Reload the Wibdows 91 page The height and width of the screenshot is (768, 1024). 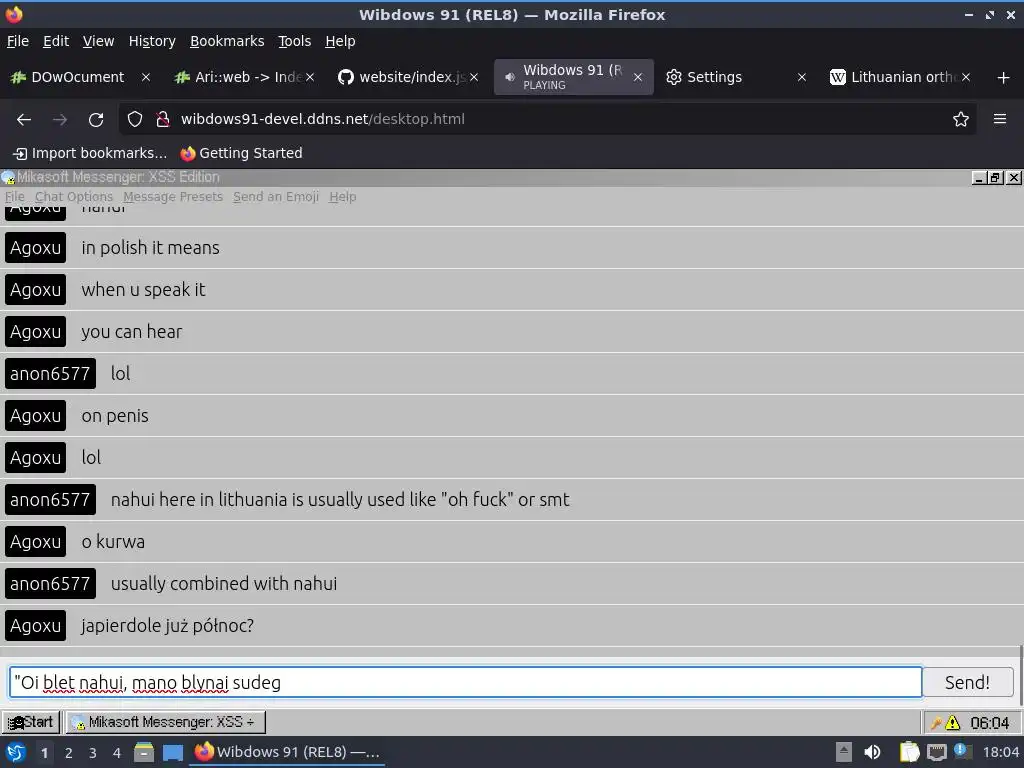pos(96,120)
